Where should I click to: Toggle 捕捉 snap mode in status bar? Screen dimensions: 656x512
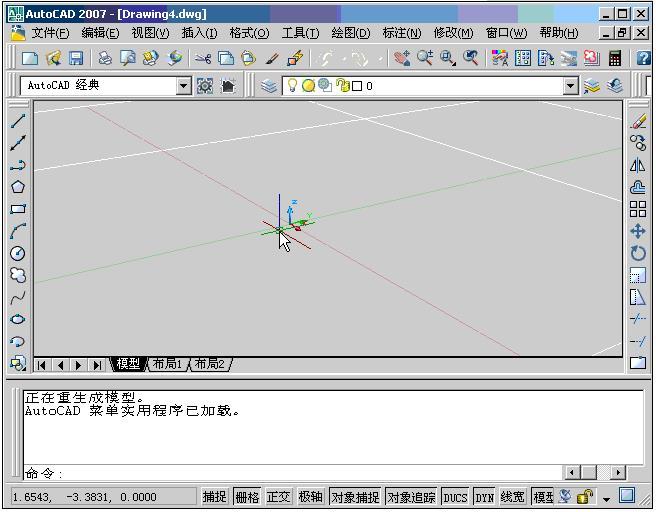point(215,497)
